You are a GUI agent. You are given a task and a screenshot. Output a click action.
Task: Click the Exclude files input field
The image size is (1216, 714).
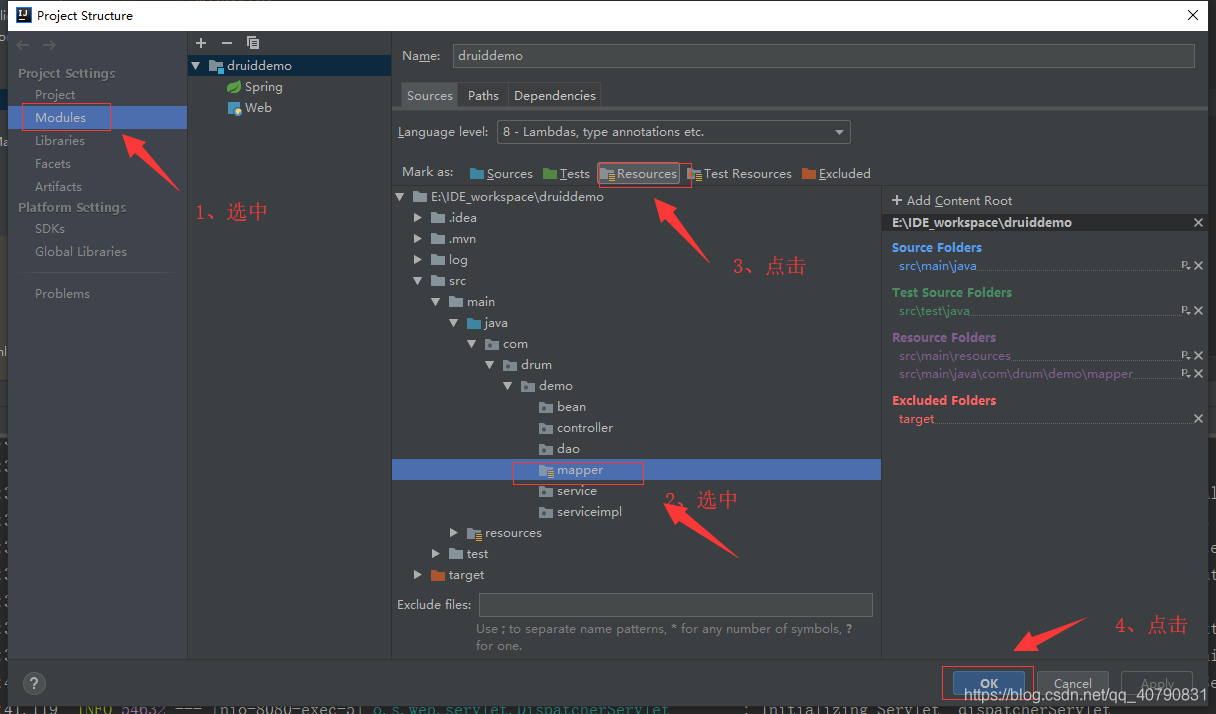pyautogui.click(x=676, y=604)
